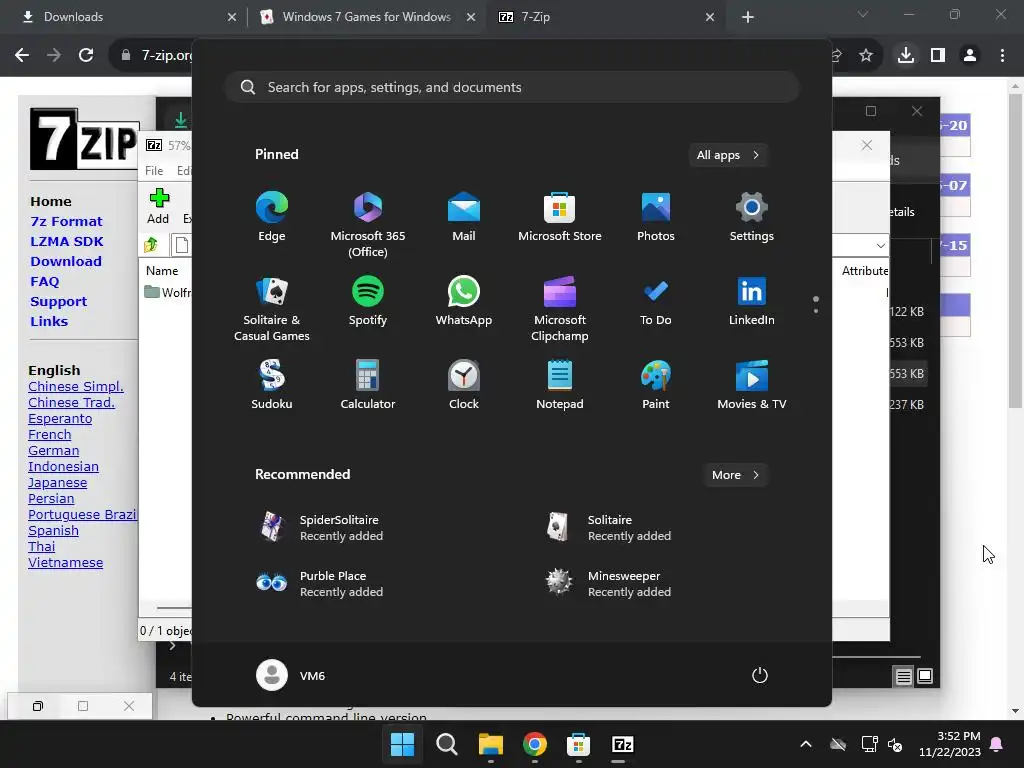The image size is (1024, 768).
Task: Reload the 7-zip.org page
Action: pos(86,56)
